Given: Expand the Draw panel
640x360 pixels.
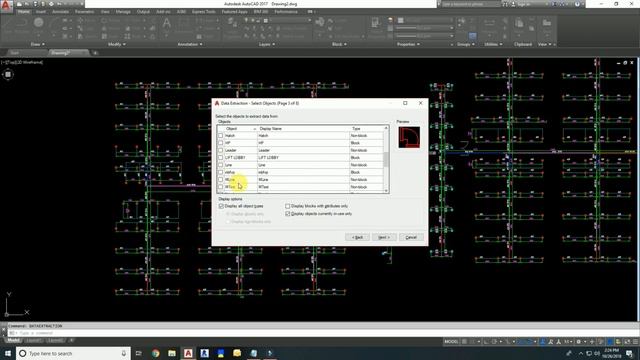Looking at the screenshot, I should (38, 44).
